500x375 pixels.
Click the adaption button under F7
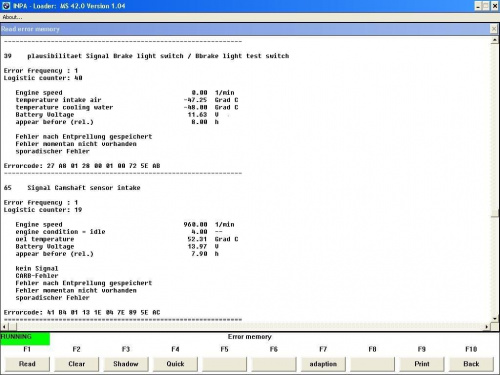click(x=323, y=364)
